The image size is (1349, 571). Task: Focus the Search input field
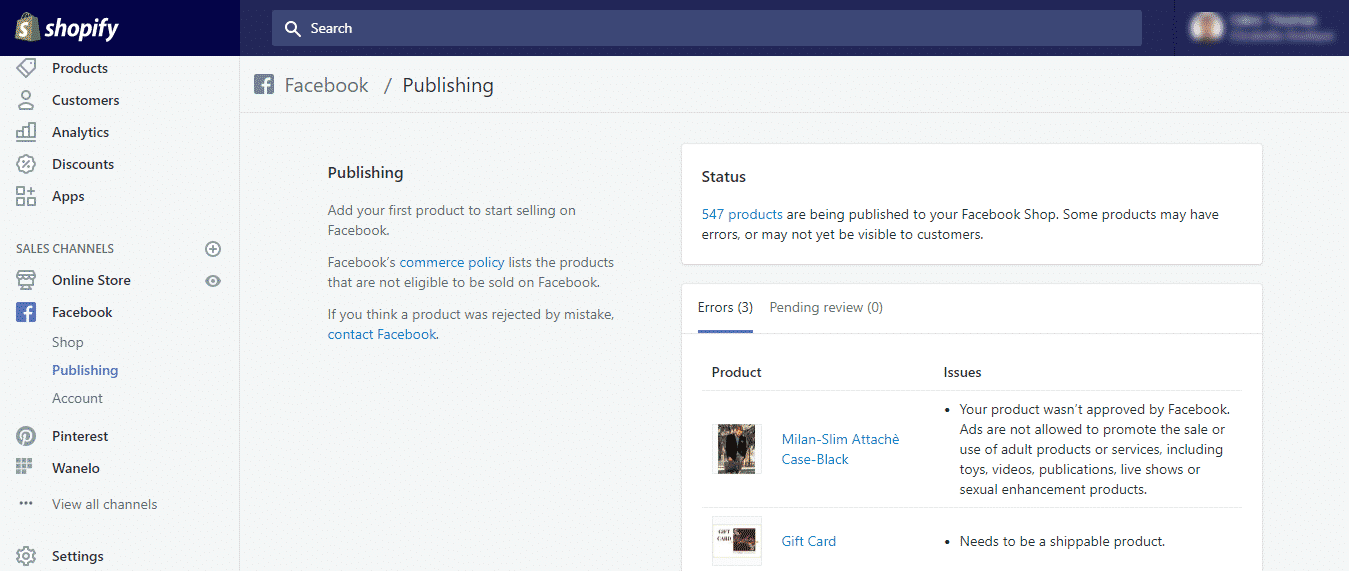pyautogui.click(x=706, y=28)
